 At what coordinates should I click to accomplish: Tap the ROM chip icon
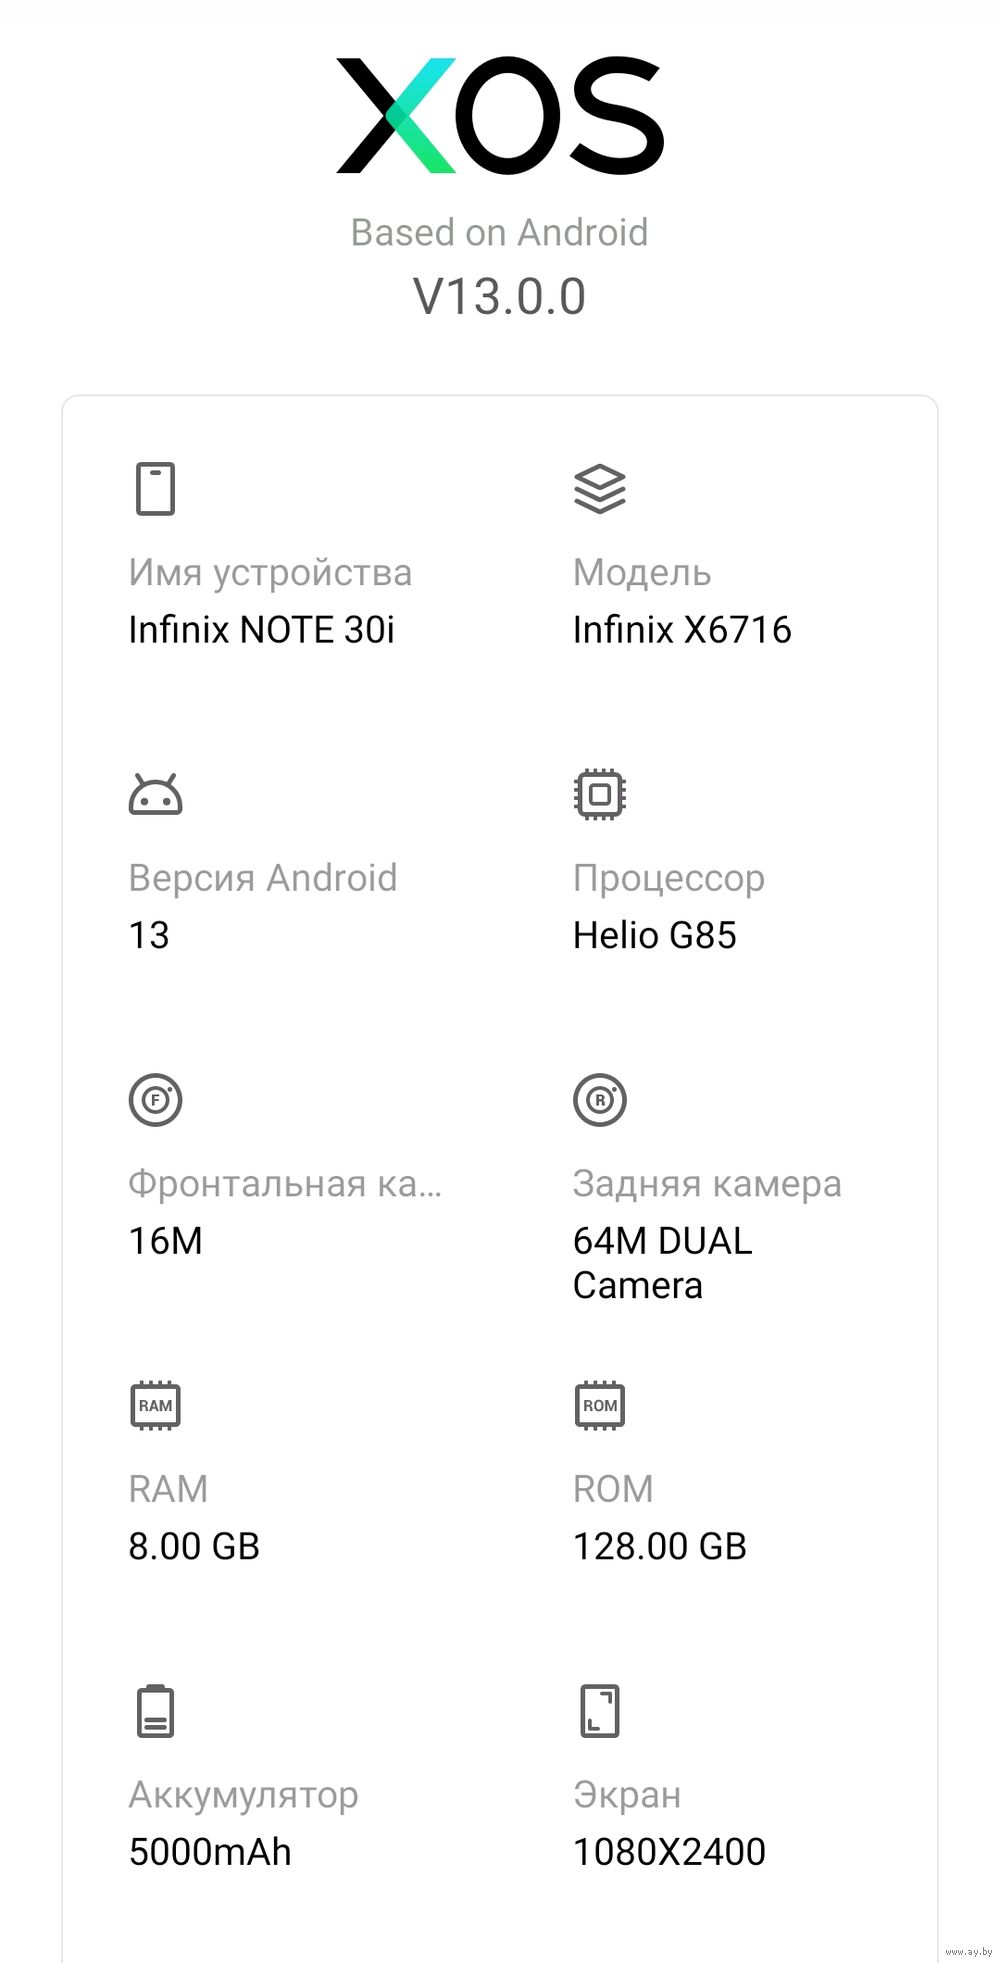599,1406
